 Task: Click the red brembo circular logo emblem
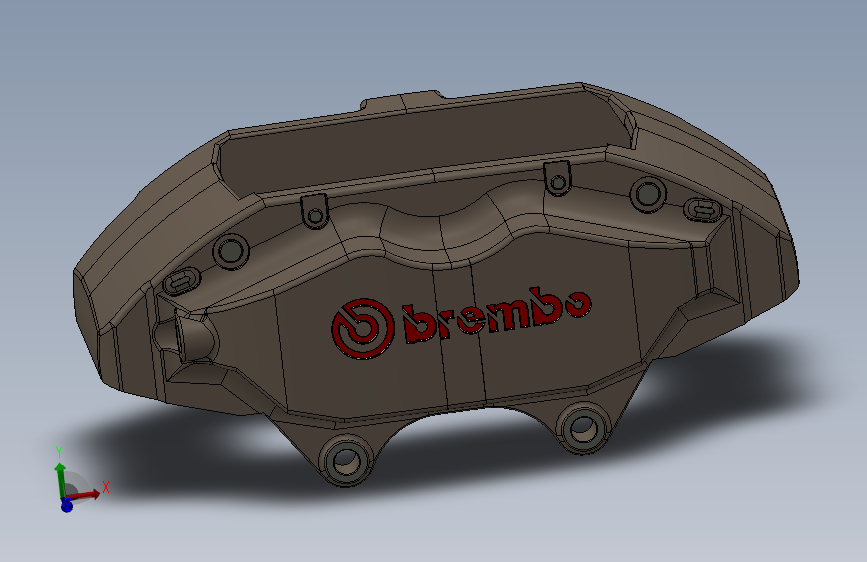[x=362, y=329]
